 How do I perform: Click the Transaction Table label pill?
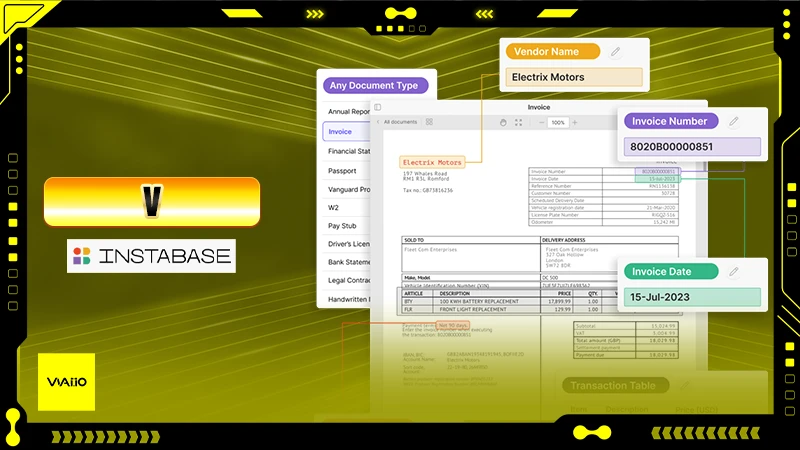tap(615, 386)
